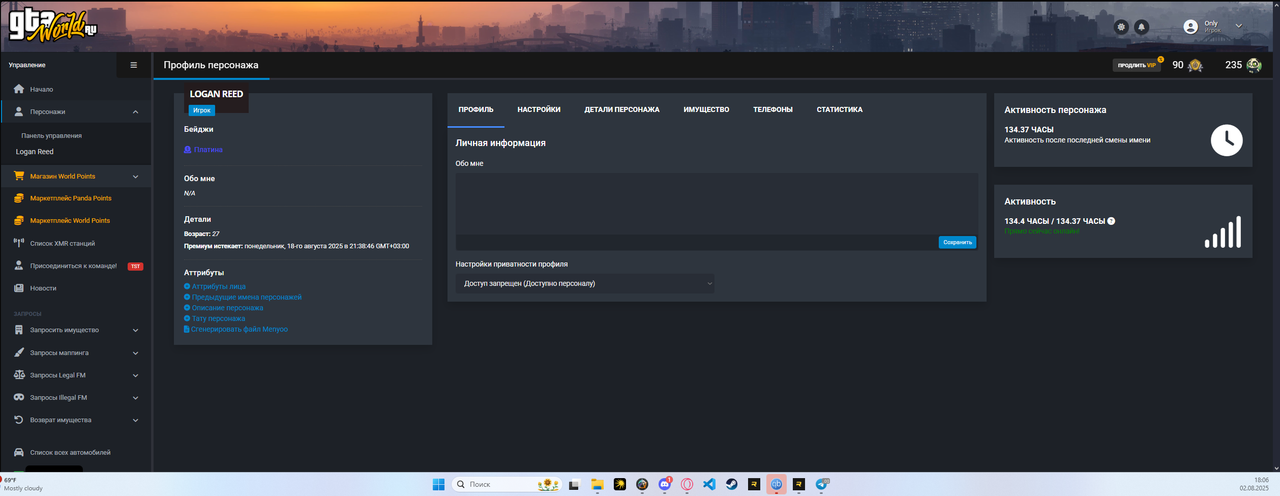Viewport: 1280px width, 496px height.
Task: Switch to the Статистика tab
Action: pyautogui.click(x=839, y=109)
